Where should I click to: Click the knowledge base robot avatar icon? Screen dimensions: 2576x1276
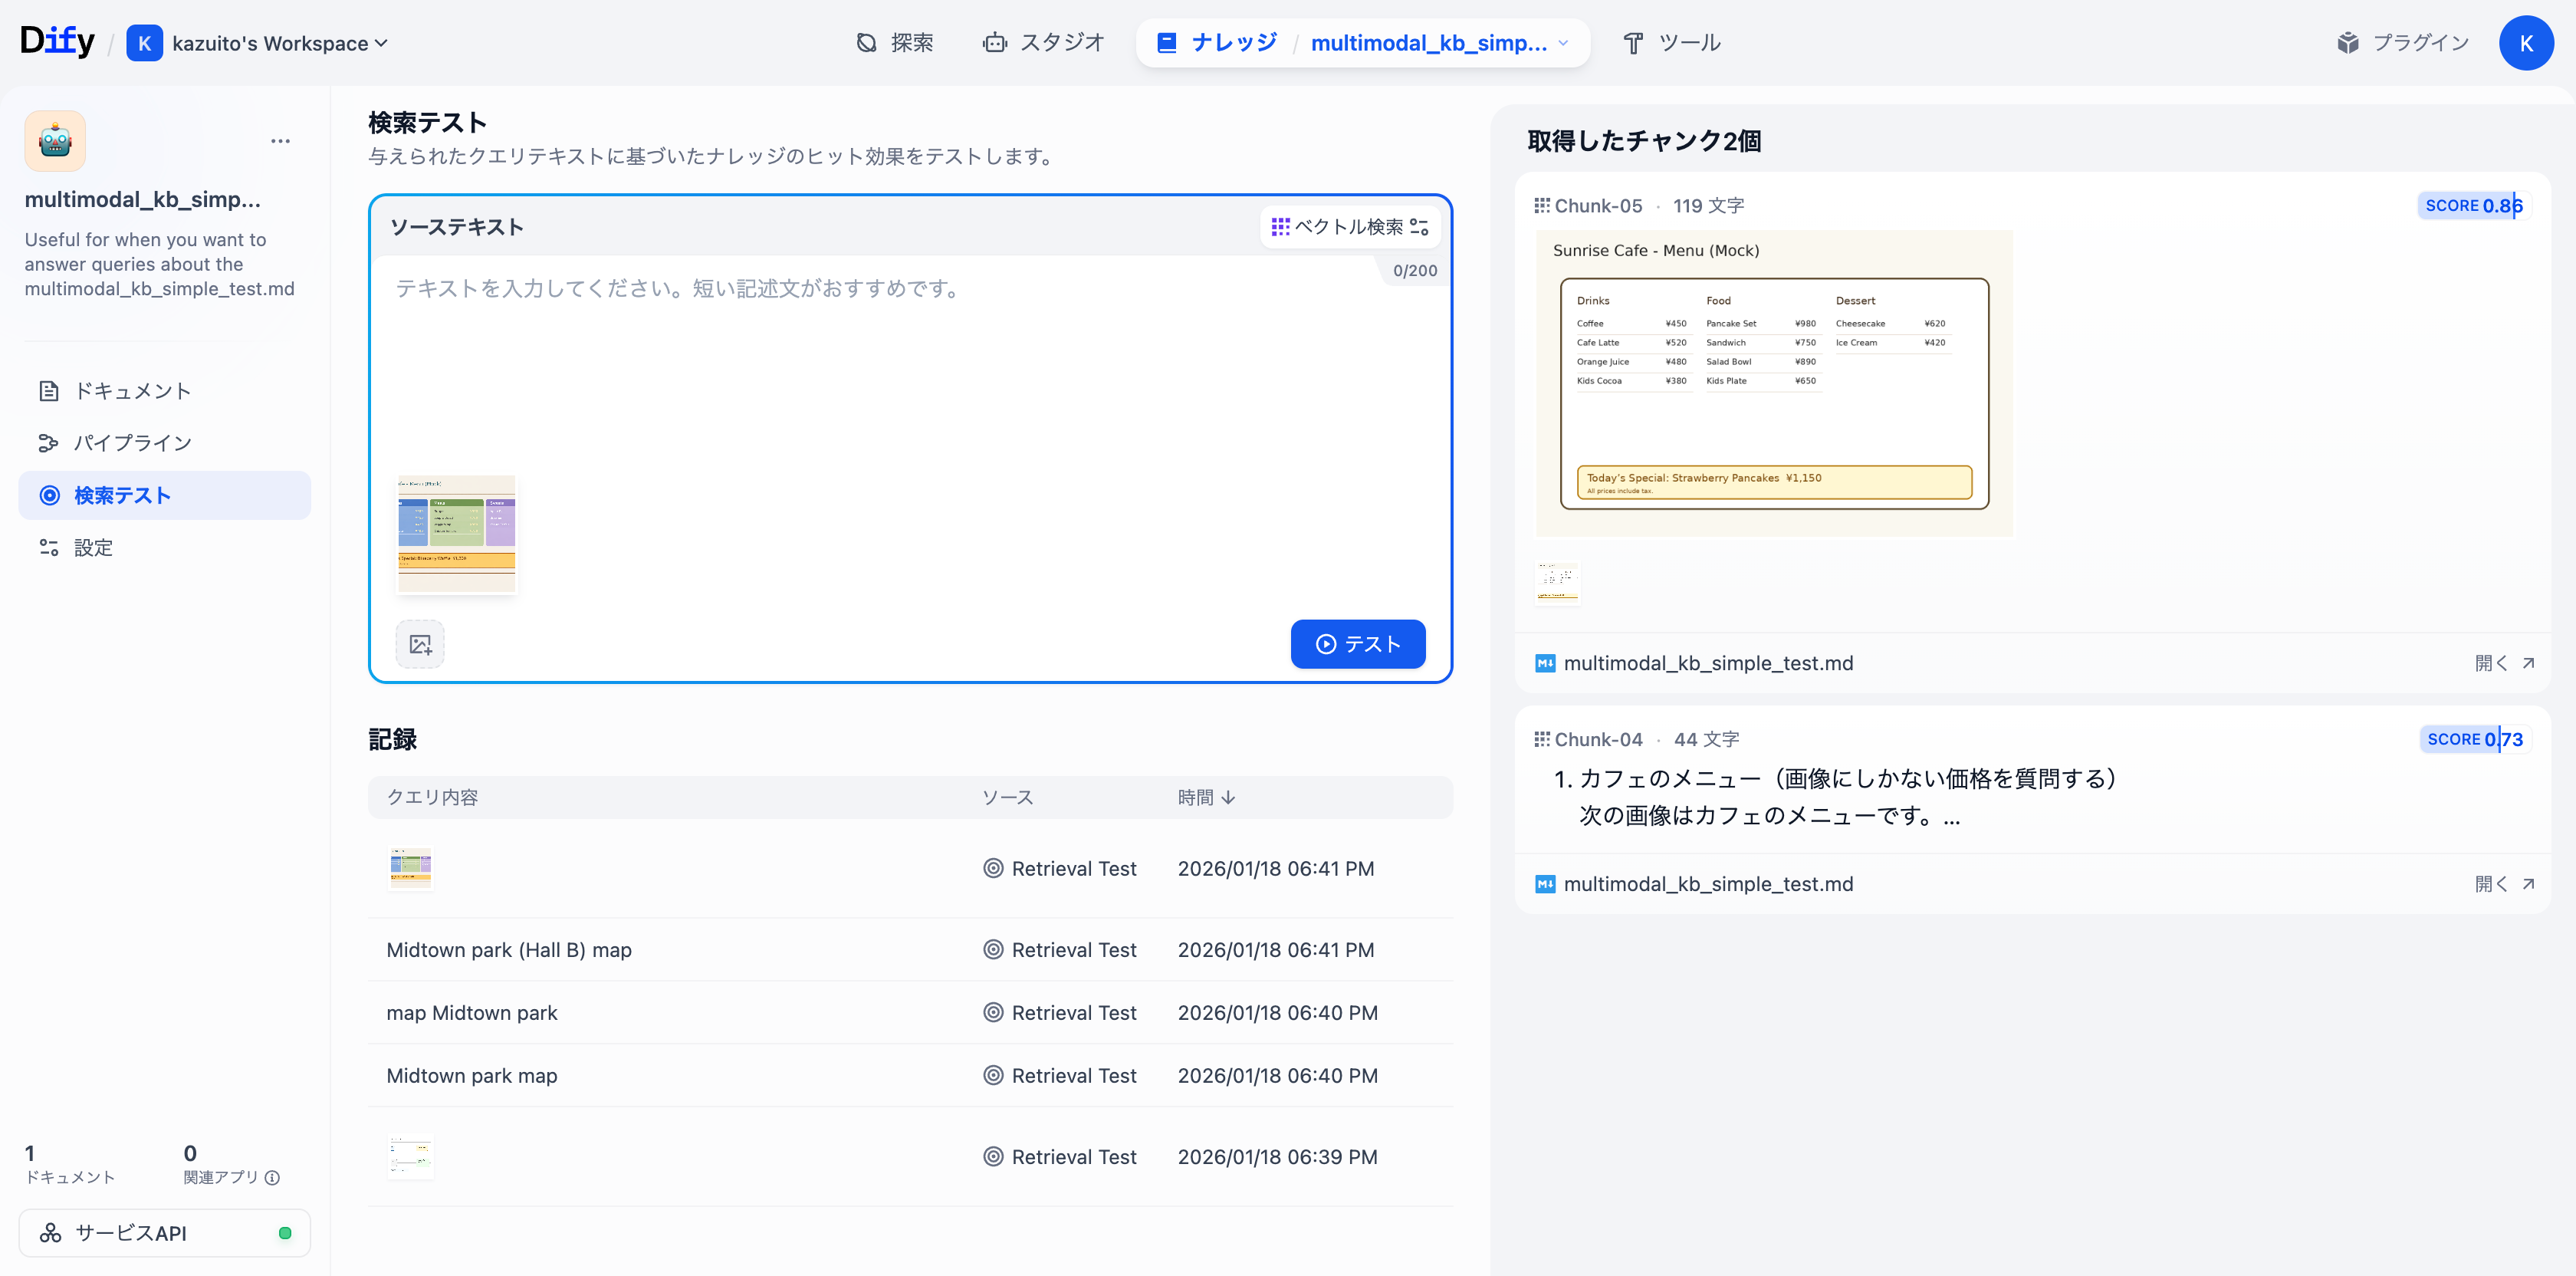coord(55,141)
